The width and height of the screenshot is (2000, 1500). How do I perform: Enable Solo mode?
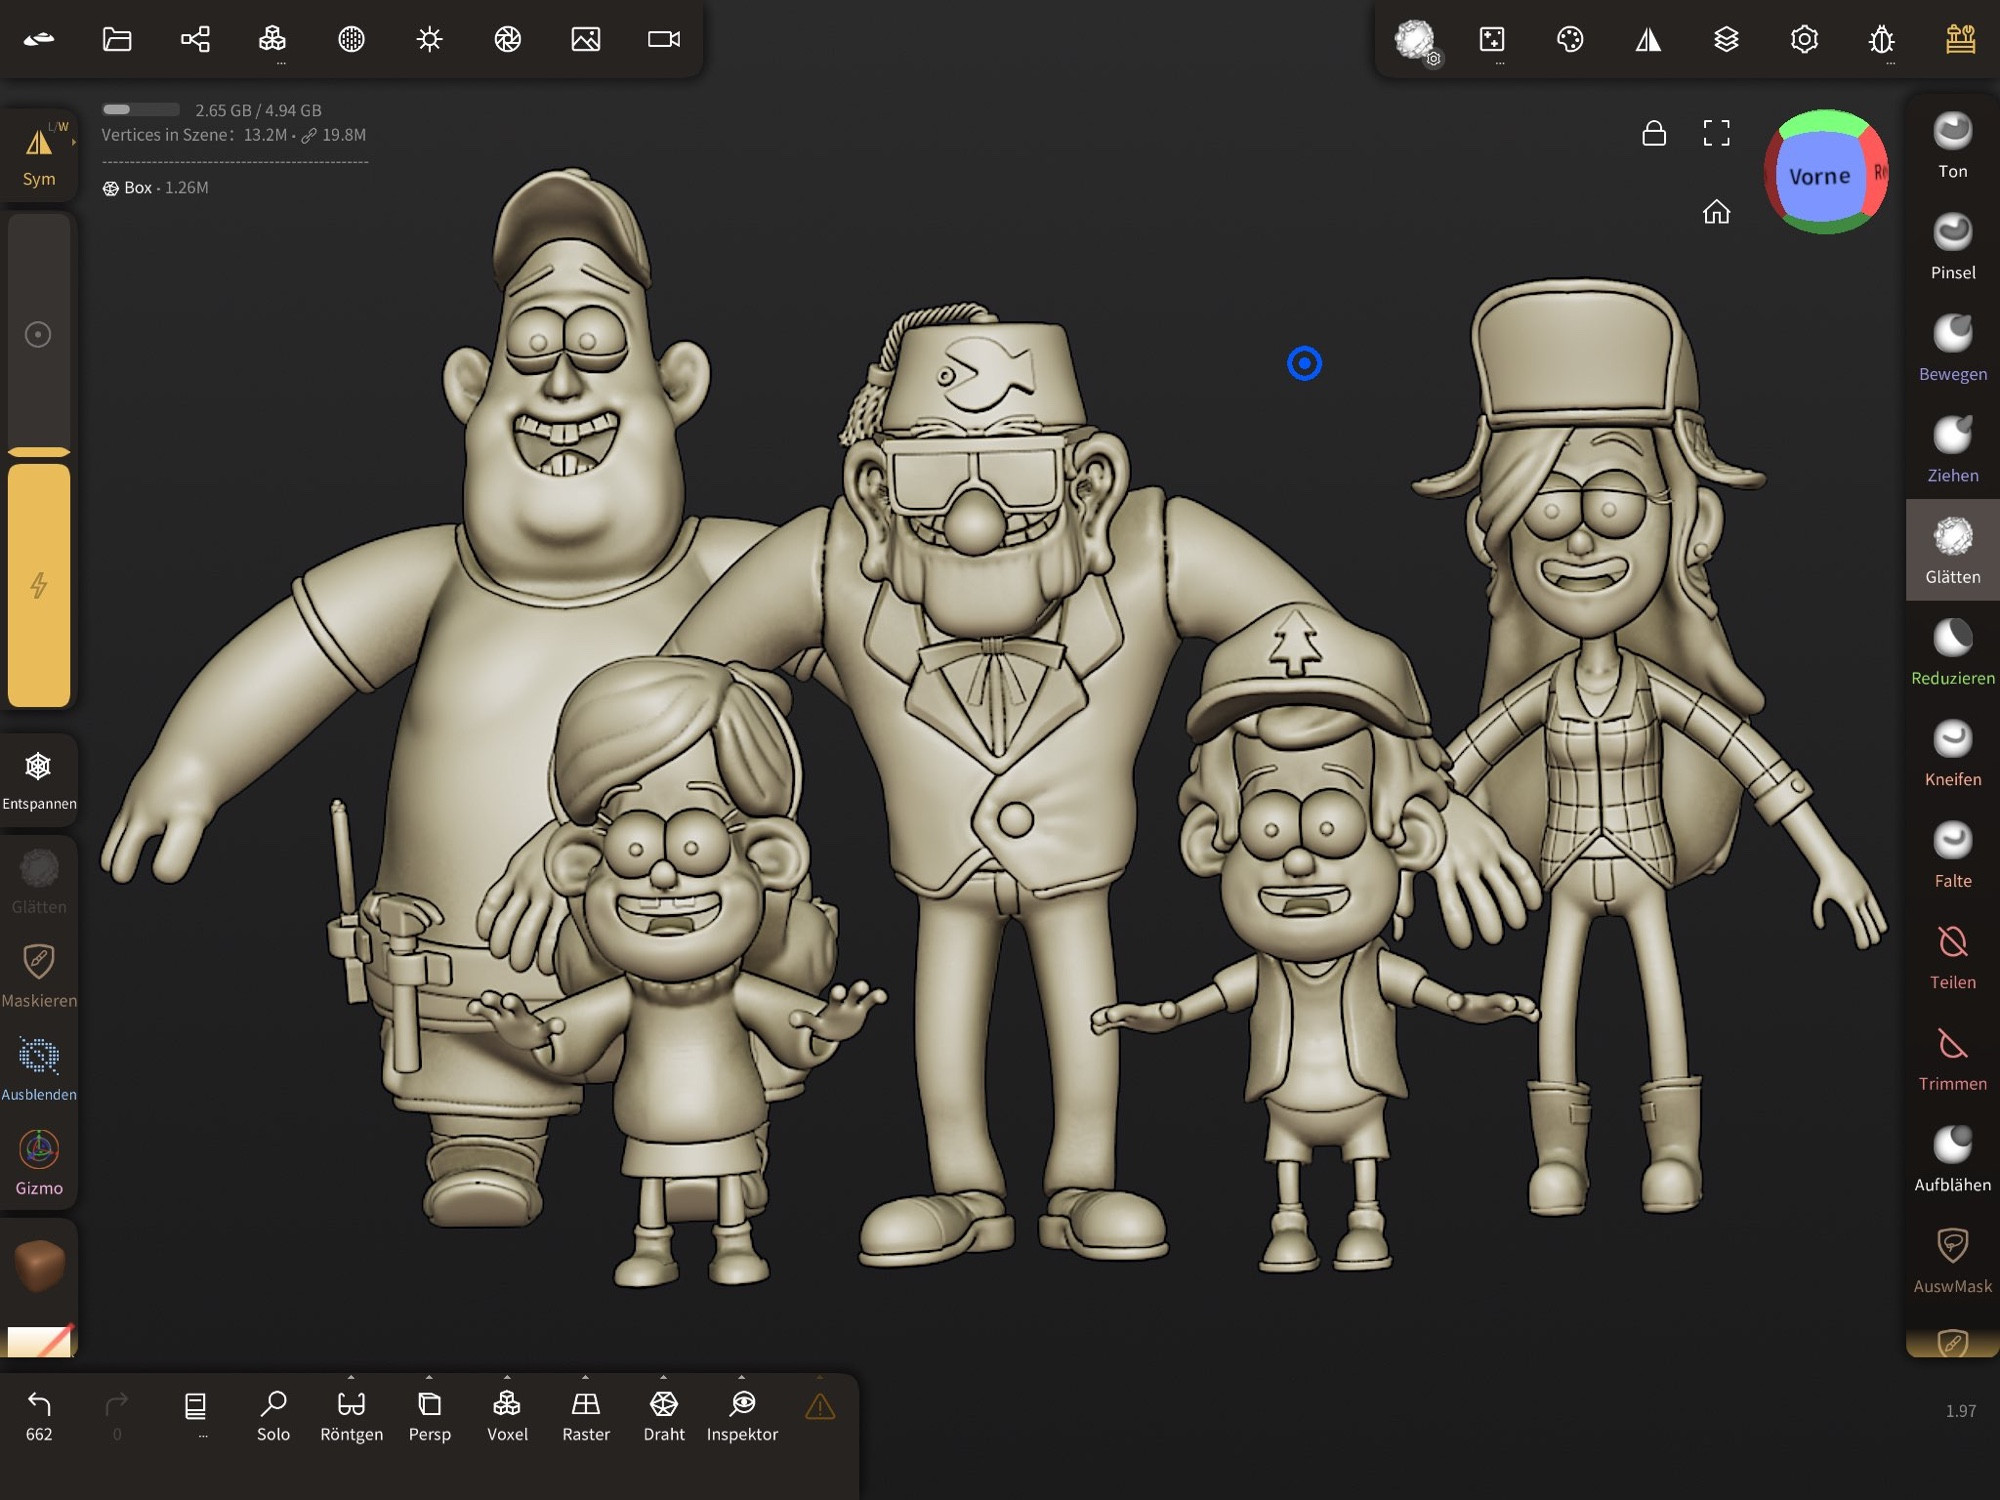273,1416
